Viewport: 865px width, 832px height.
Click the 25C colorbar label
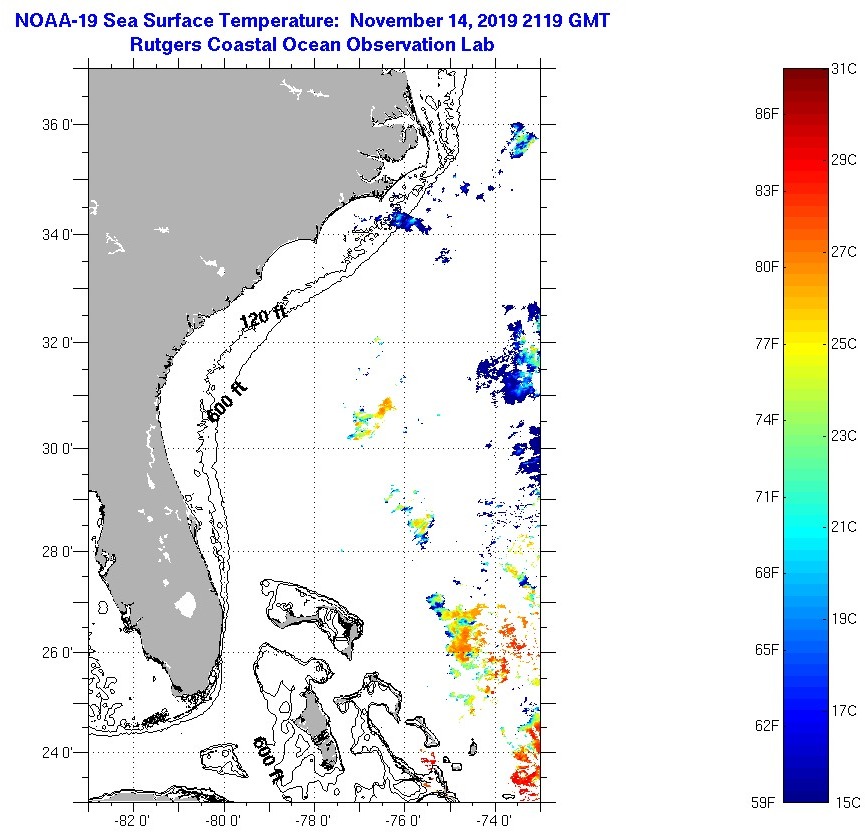coord(845,343)
